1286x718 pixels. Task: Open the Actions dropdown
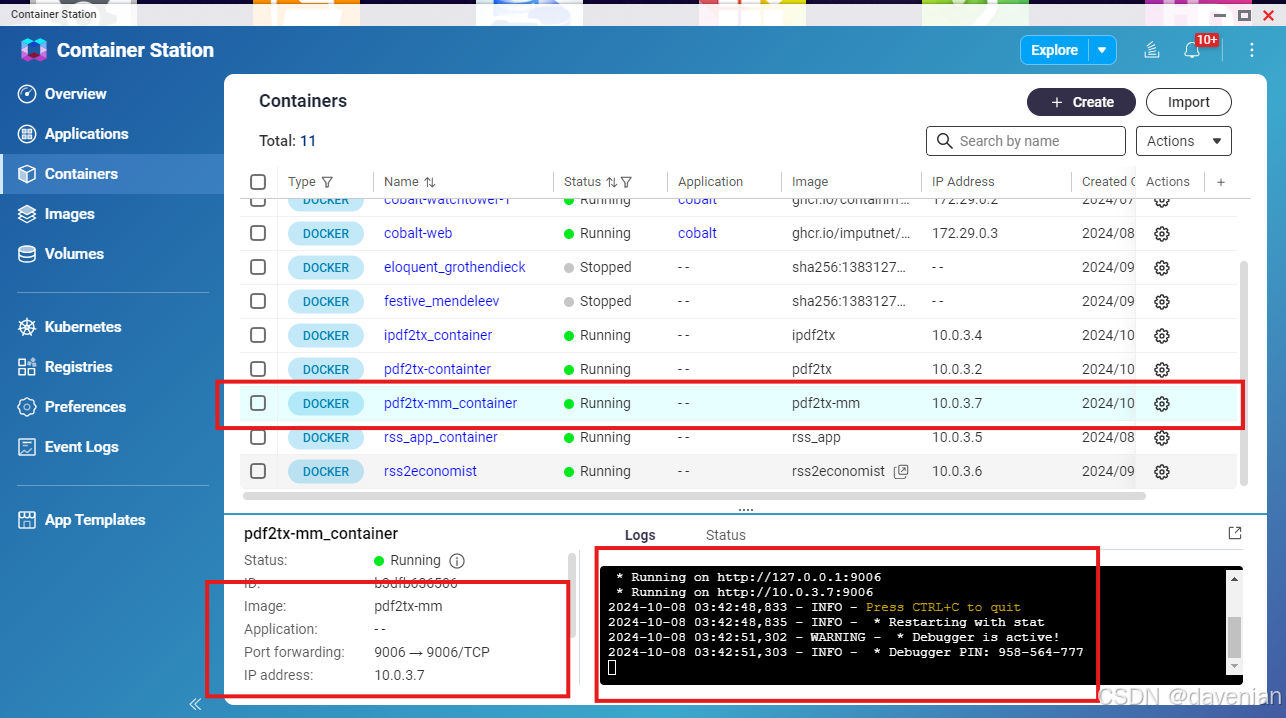point(1184,141)
